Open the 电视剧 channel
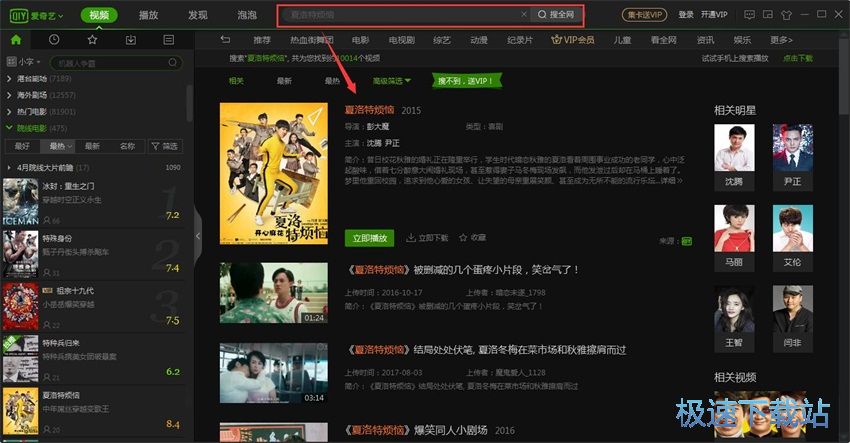Viewport: 850px width, 443px height. [x=401, y=40]
